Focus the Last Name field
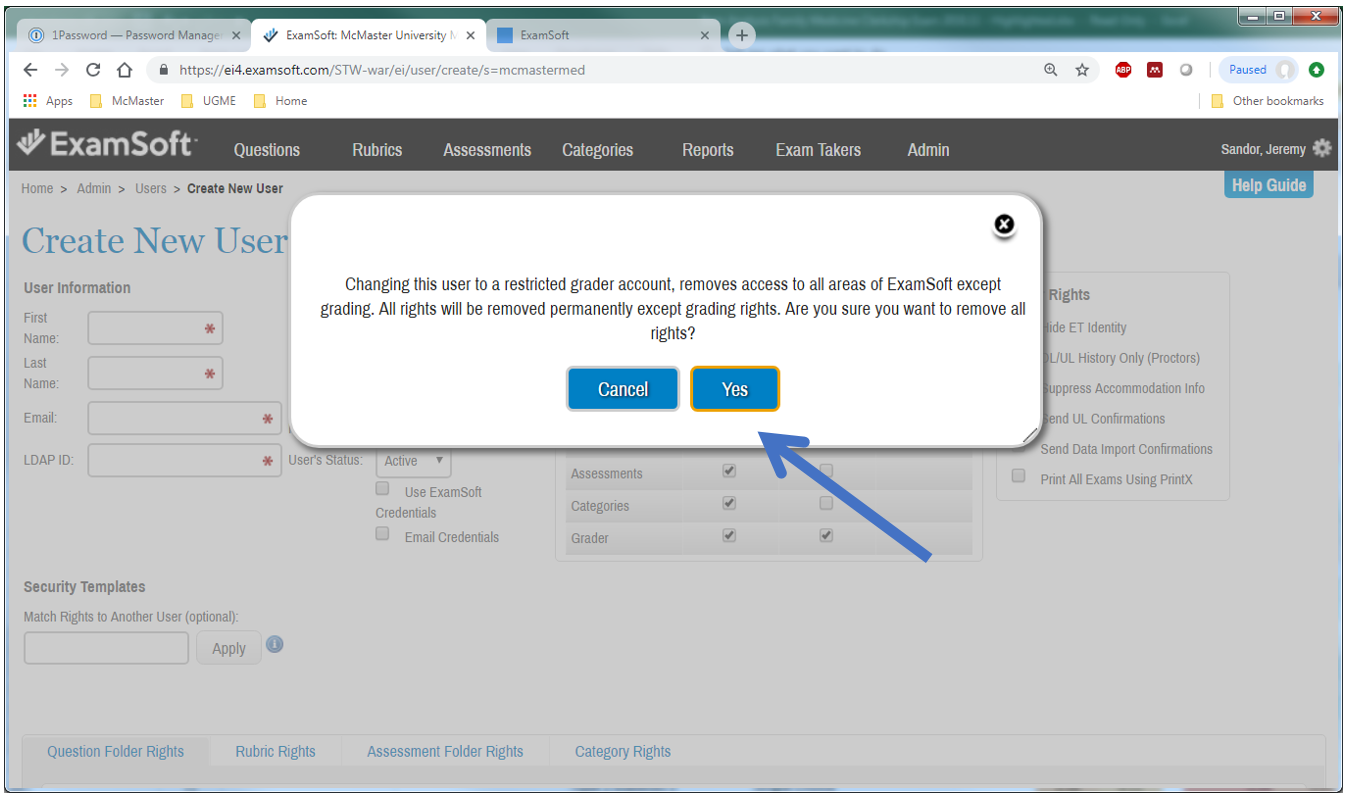1350x800 pixels. (155, 373)
